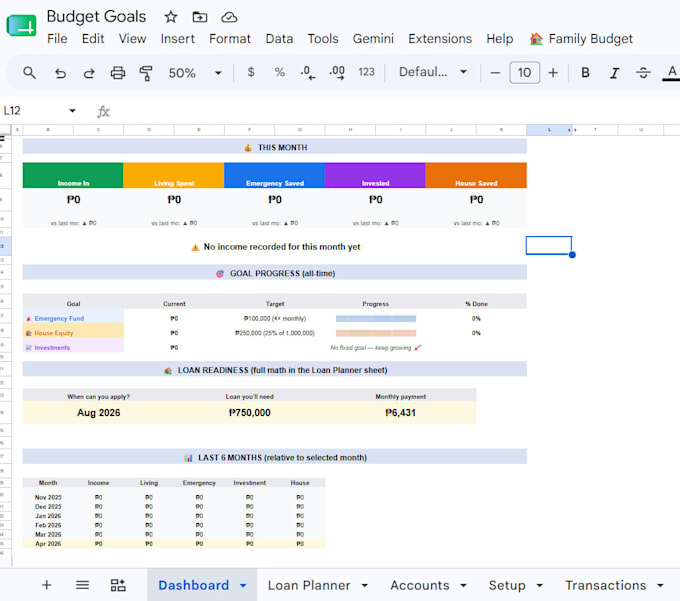Select the green Income In card

pyautogui.click(x=73, y=176)
